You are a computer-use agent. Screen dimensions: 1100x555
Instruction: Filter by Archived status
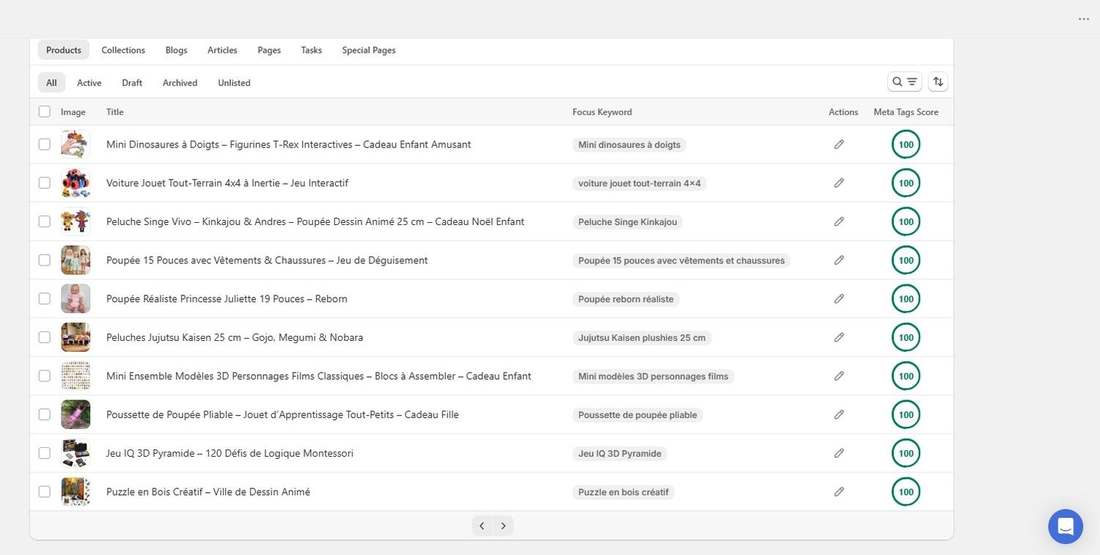click(x=180, y=83)
